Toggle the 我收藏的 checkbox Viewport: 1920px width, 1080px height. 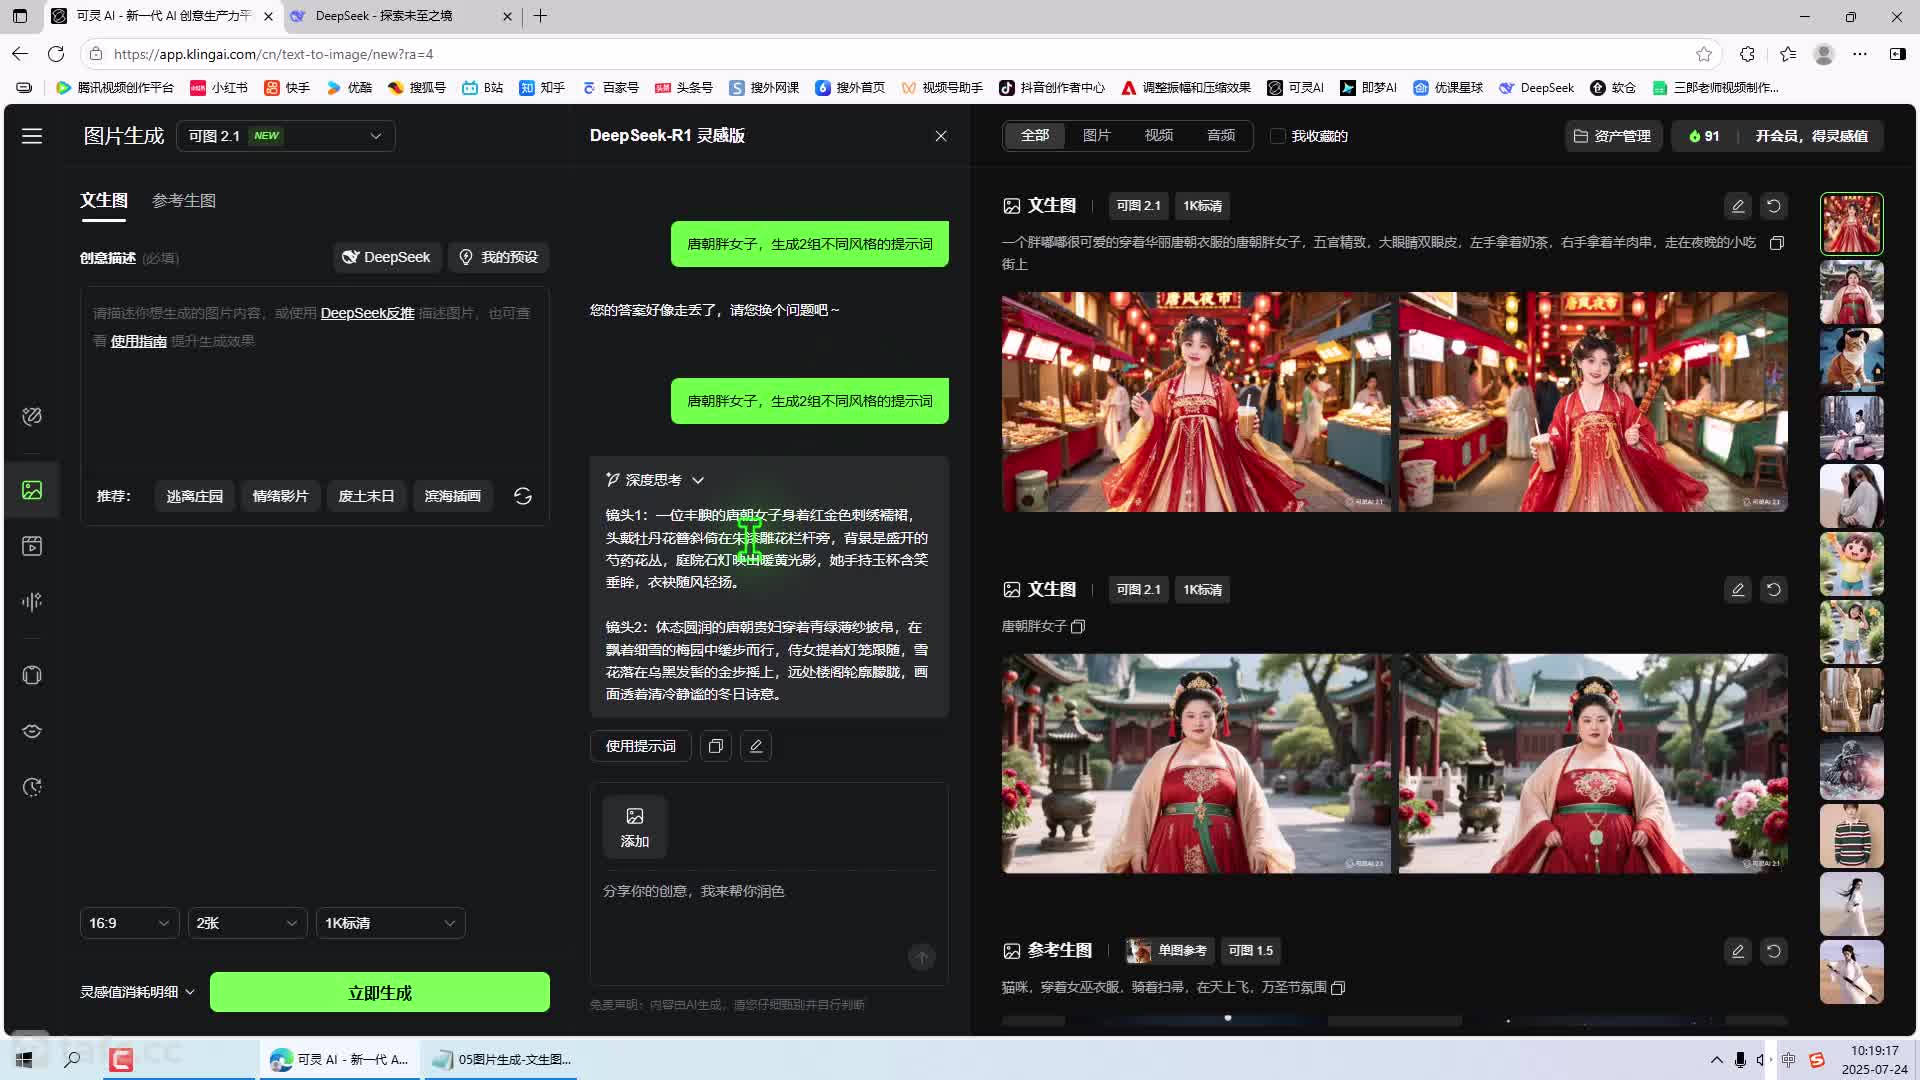1277,136
